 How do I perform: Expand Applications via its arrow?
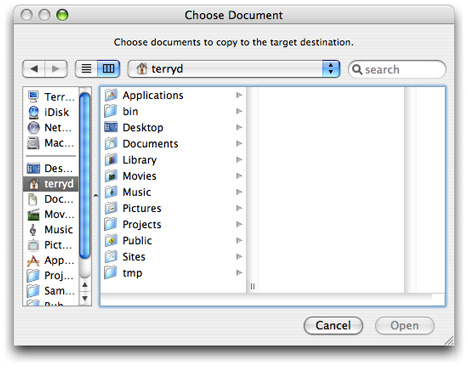(239, 95)
